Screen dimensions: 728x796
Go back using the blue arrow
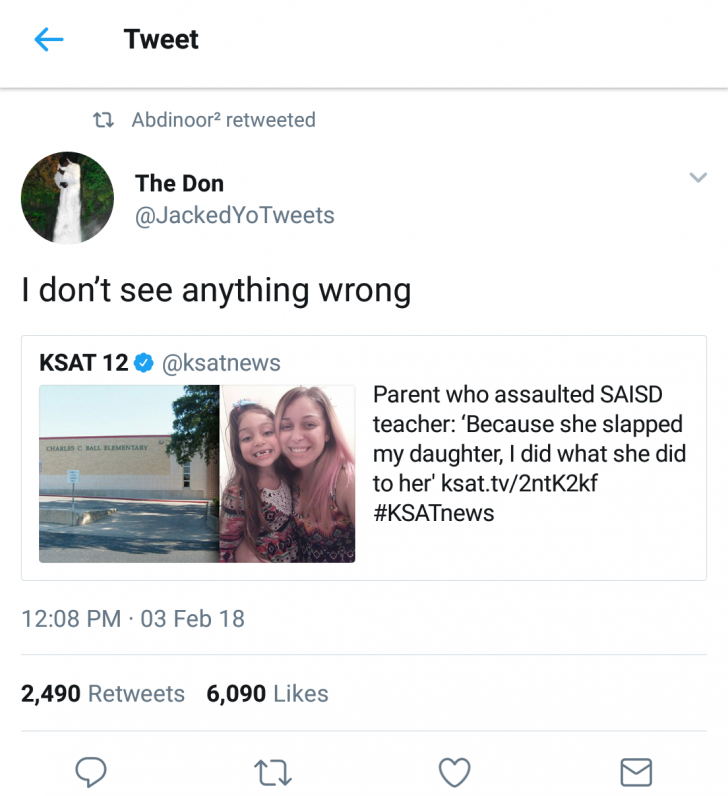coord(48,39)
